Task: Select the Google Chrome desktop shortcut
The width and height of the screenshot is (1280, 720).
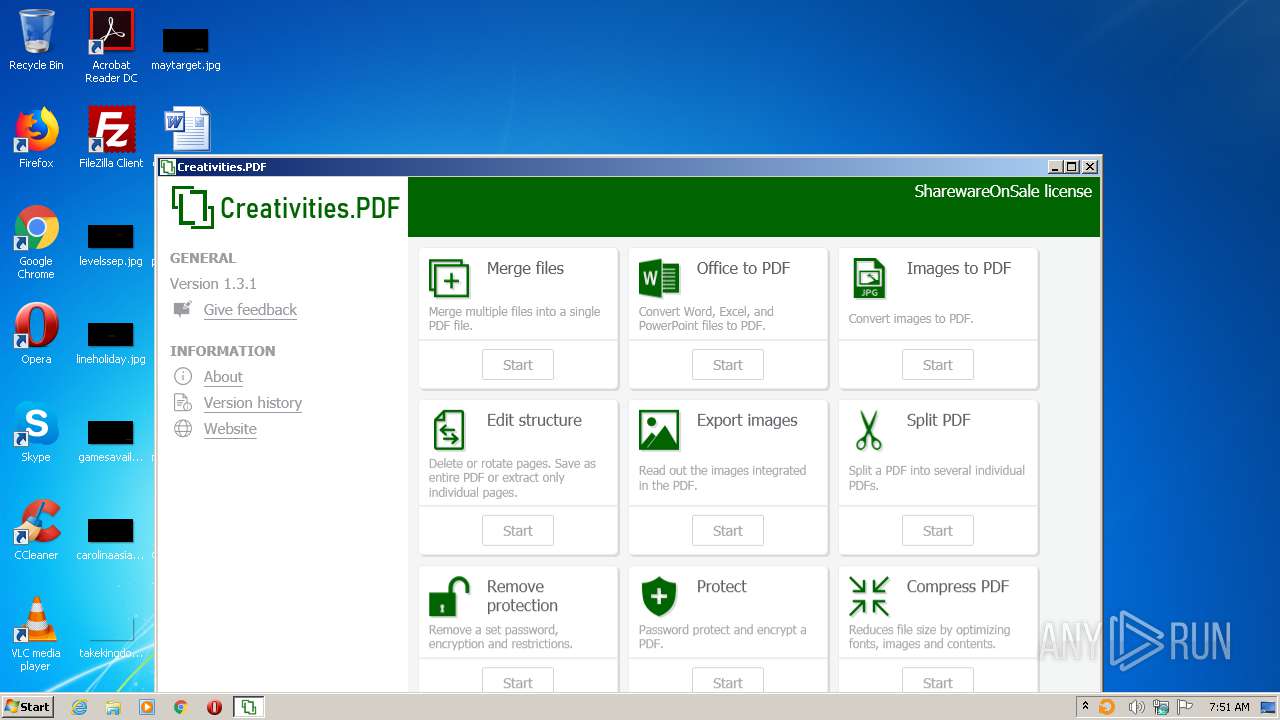Action: [x=36, y=243]
